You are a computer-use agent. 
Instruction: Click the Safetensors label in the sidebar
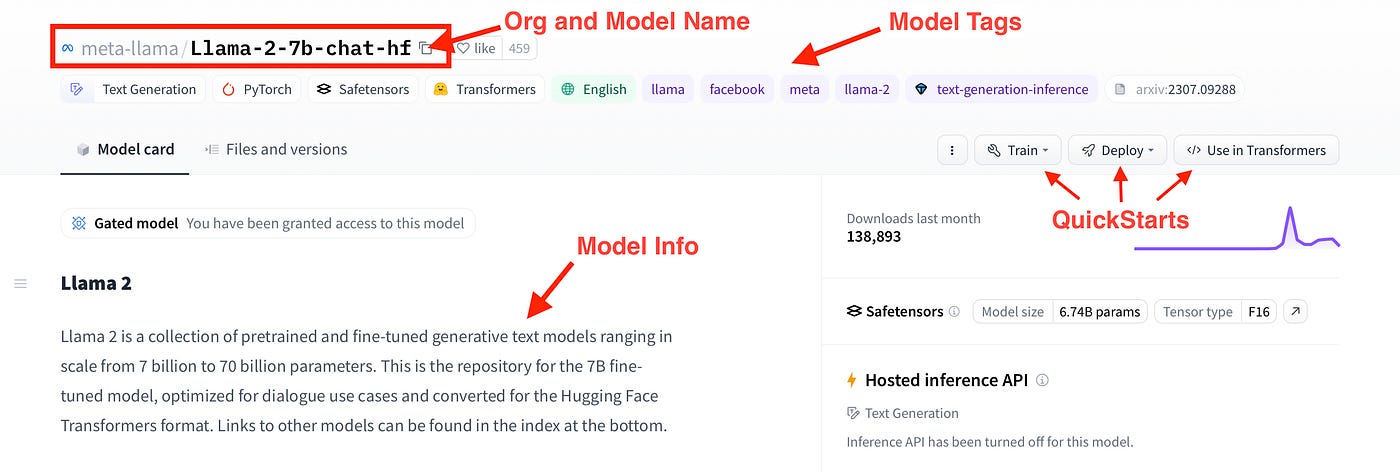(895, 311)
